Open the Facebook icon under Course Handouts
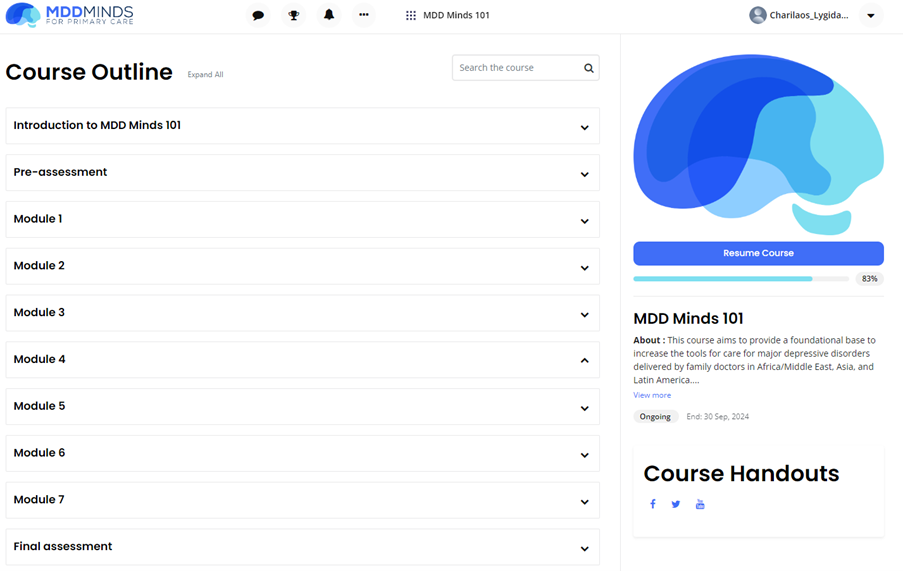This screenshot has height=571, width=903. click(652, 504)
